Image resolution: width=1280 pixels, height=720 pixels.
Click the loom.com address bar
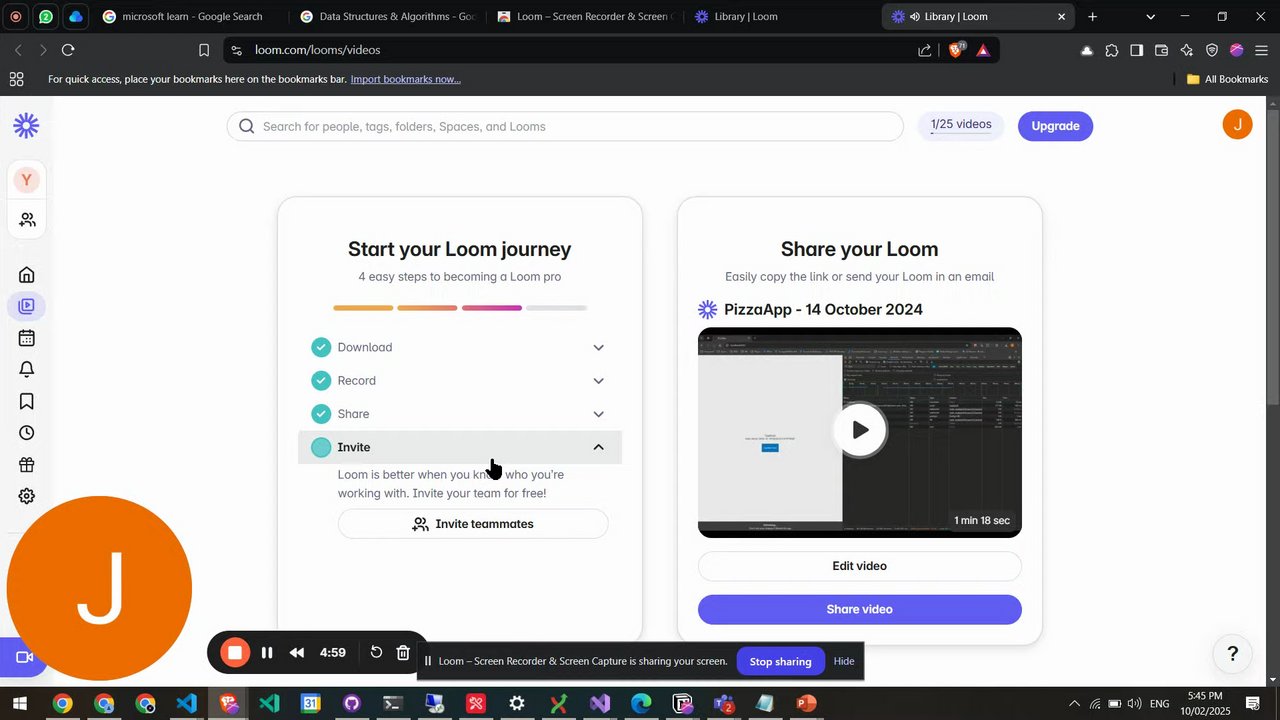[x=570, y=50]
